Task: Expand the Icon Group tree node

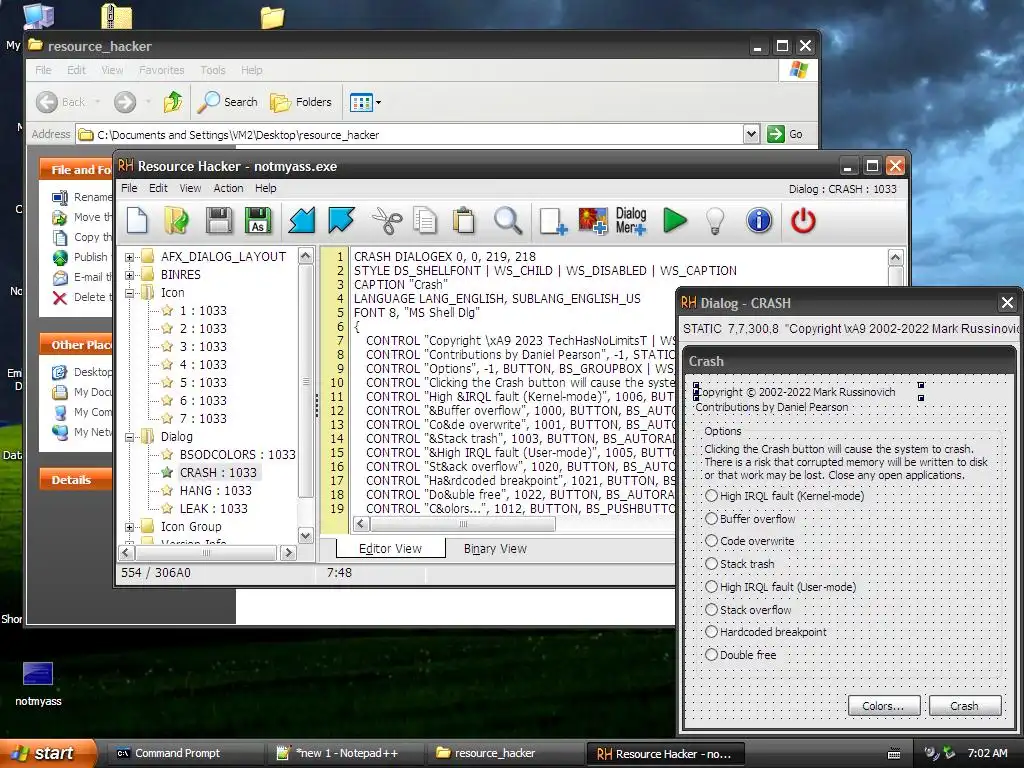Action: pyautogui.click(x=129, y=527)
